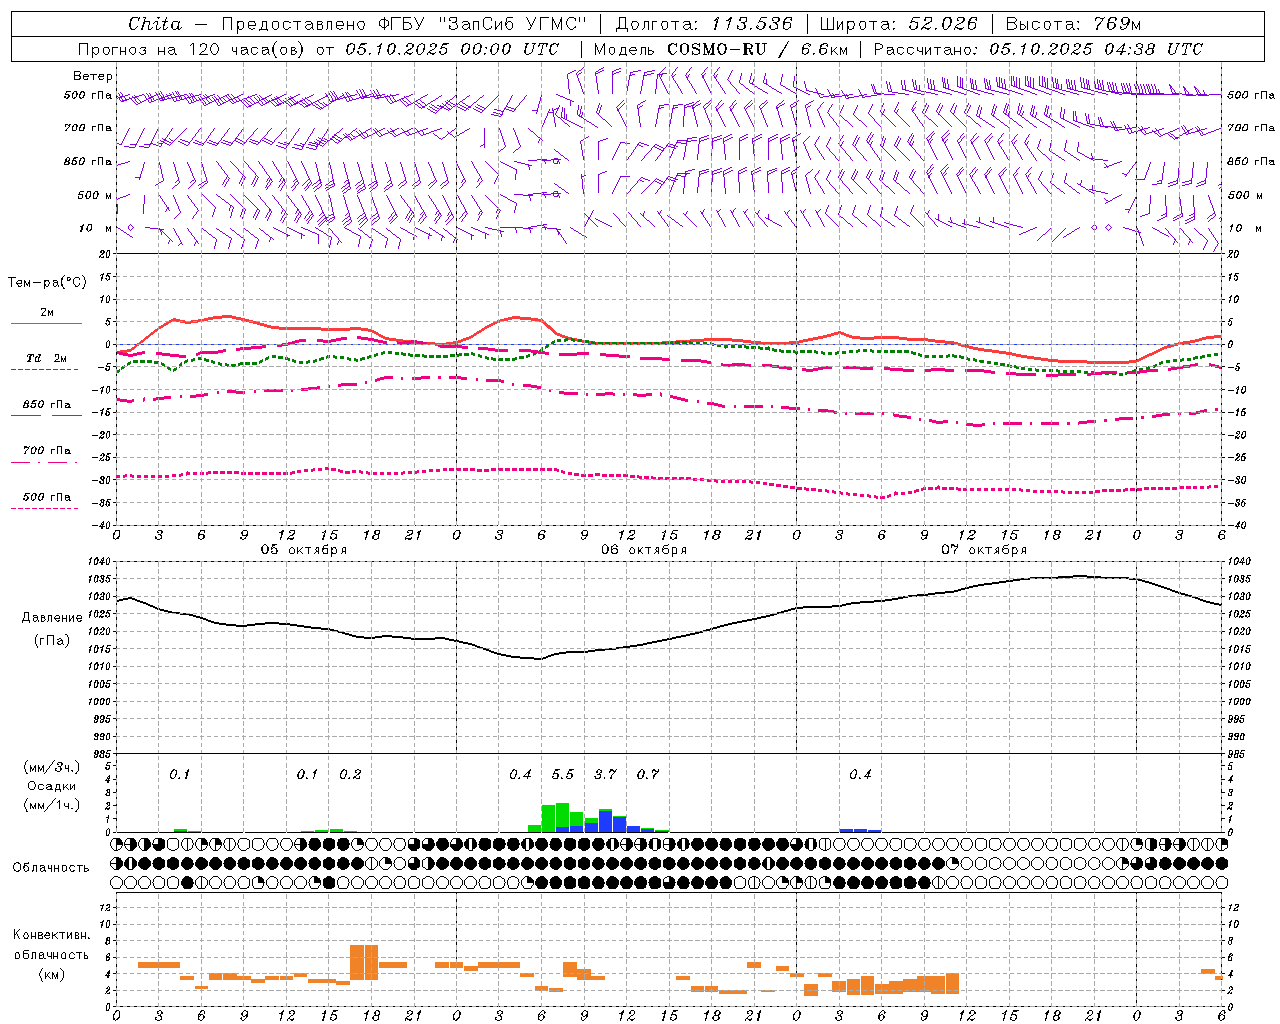The image size is (1280, 1024).
Task: Click the 07 октября date label
Action: pyautogui.click(x=984, y=550)
